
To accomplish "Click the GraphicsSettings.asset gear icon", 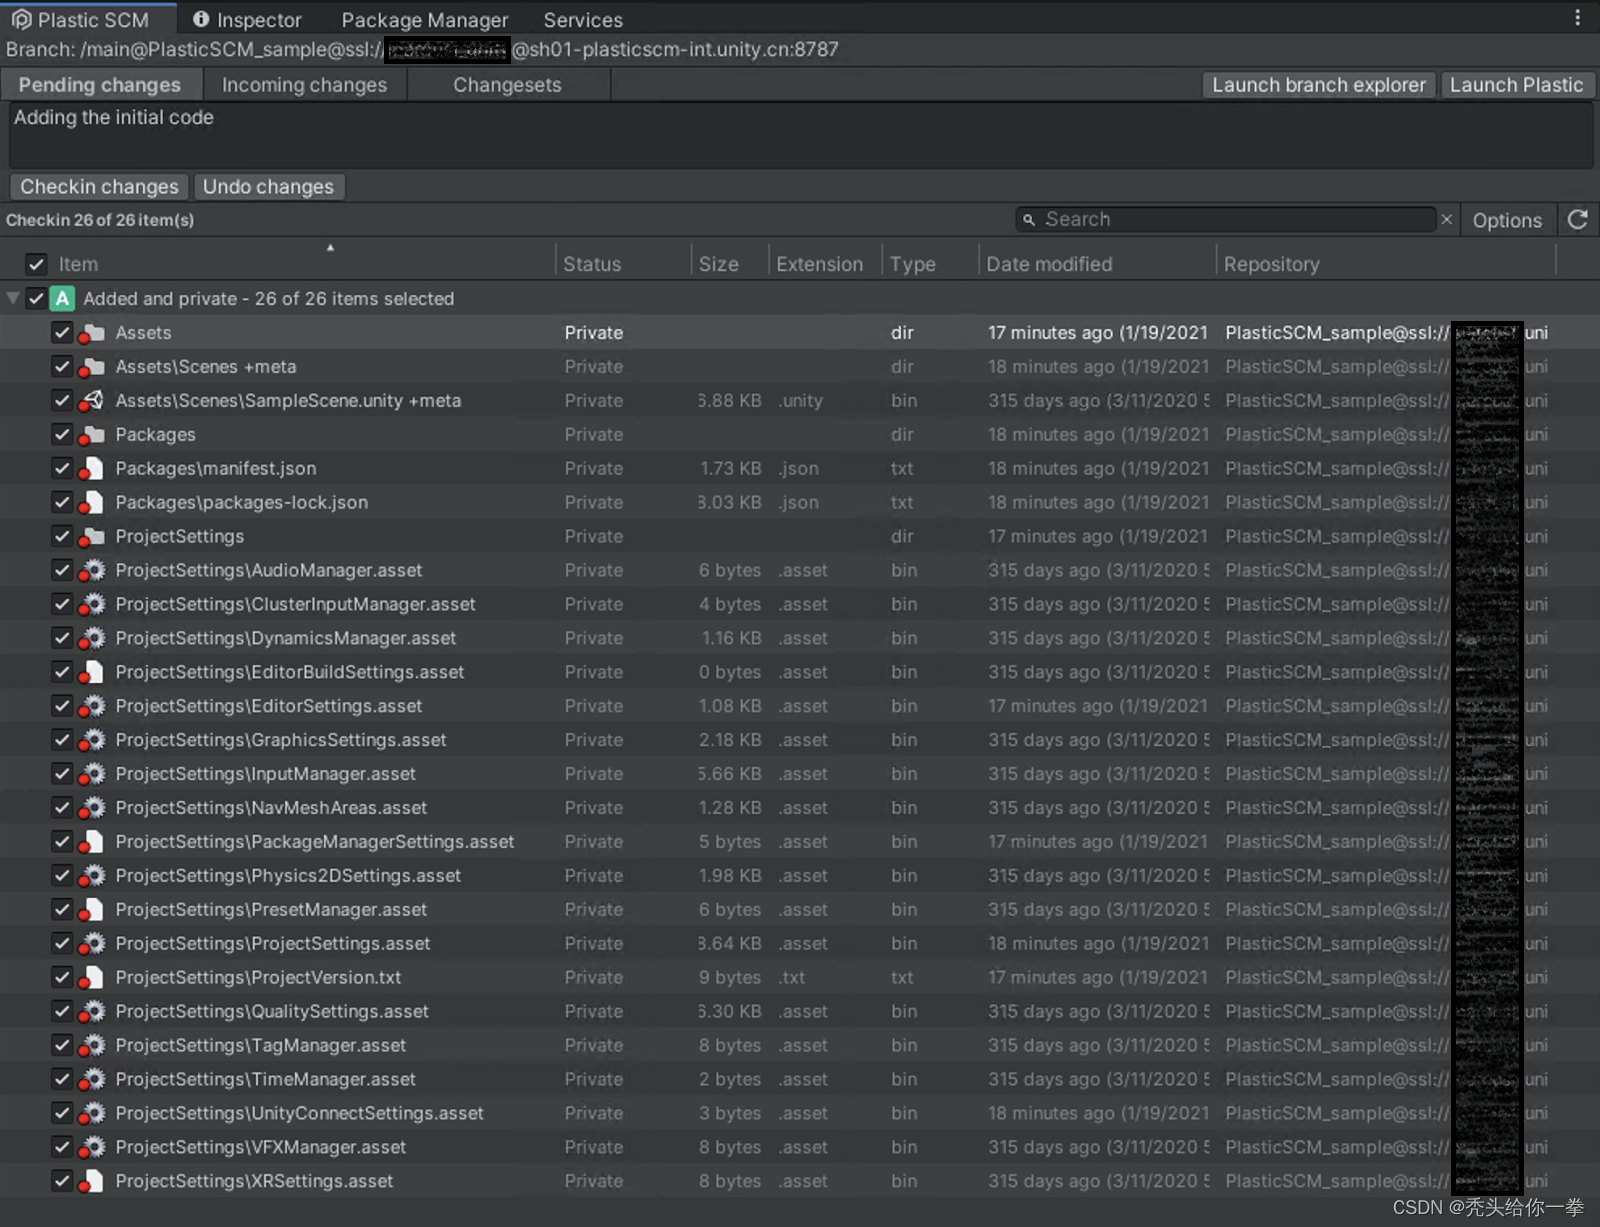I will pyautogui.click(x=92, y=740).
